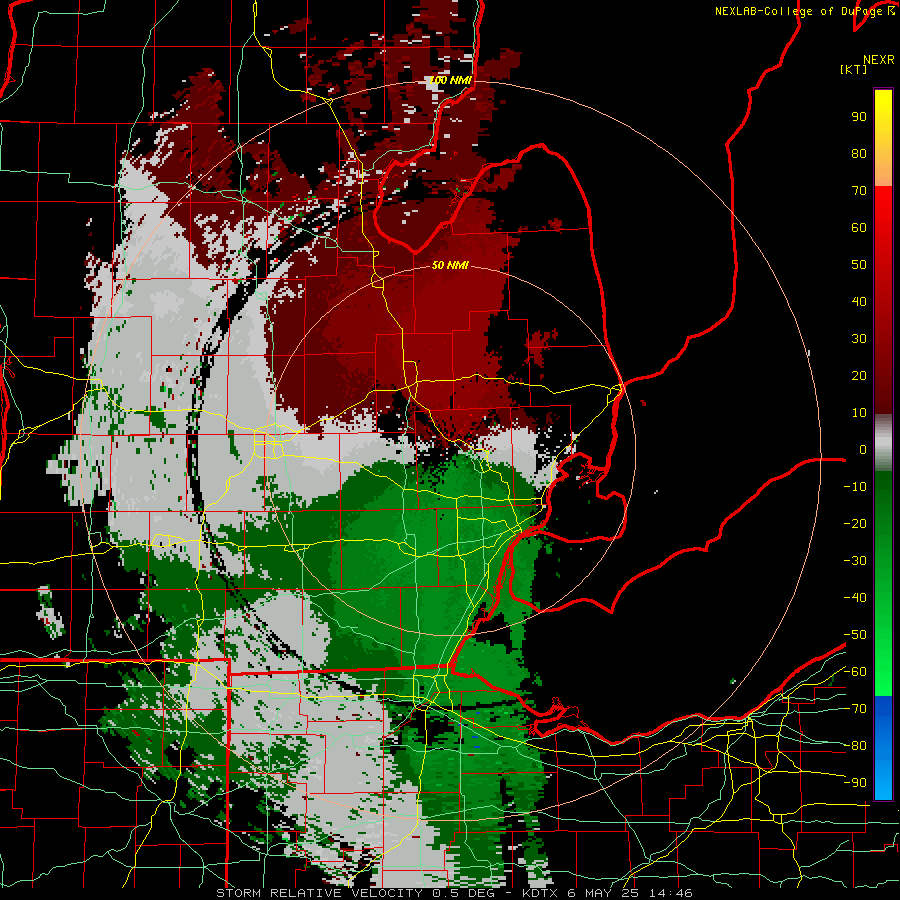
Task: Select the positive 50 legend value
Action: click(859, 265)
